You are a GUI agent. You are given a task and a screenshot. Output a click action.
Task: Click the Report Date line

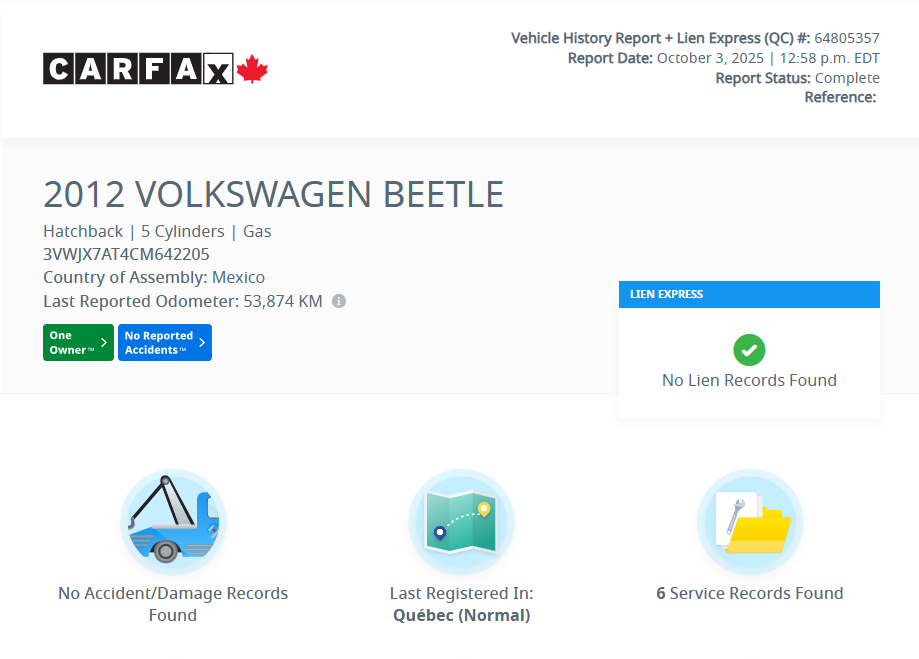723,58
